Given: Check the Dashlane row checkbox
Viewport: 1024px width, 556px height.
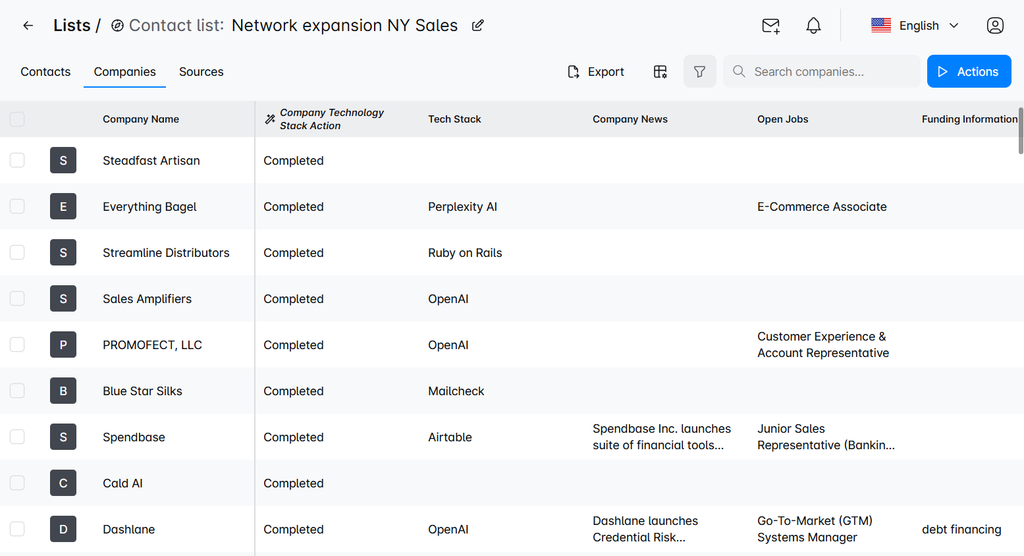Looking at the screenshot, I should 17,529.
